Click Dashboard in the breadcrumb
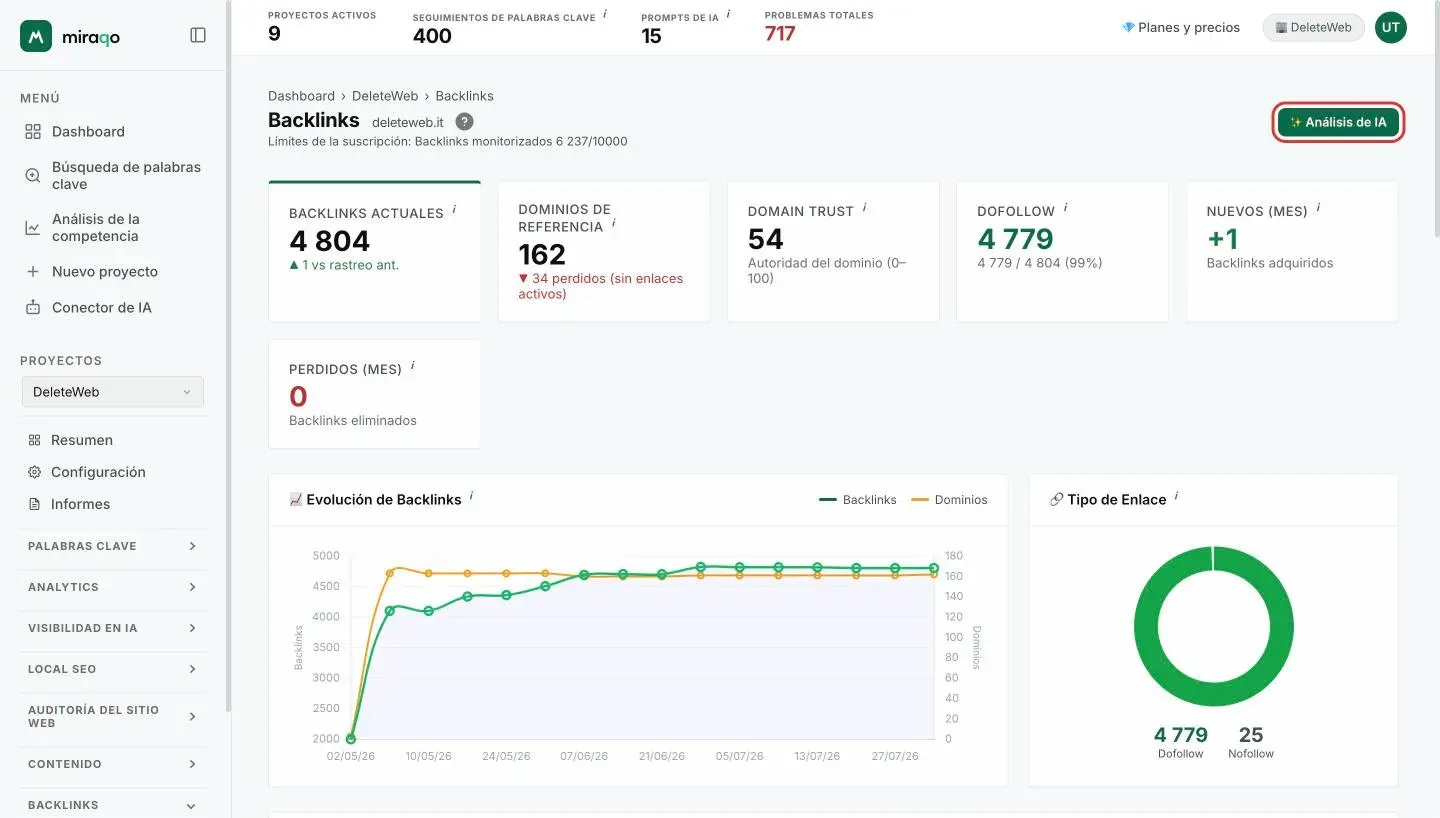Image resolution: width=1440 pixels, height=818 pixels. pos(301,96)
